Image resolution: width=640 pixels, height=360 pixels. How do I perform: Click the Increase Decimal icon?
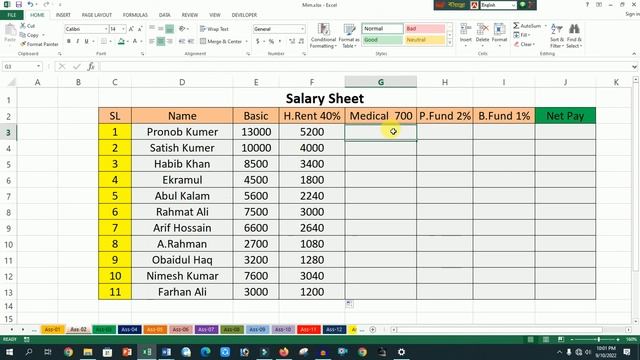[x=292, y=41]
